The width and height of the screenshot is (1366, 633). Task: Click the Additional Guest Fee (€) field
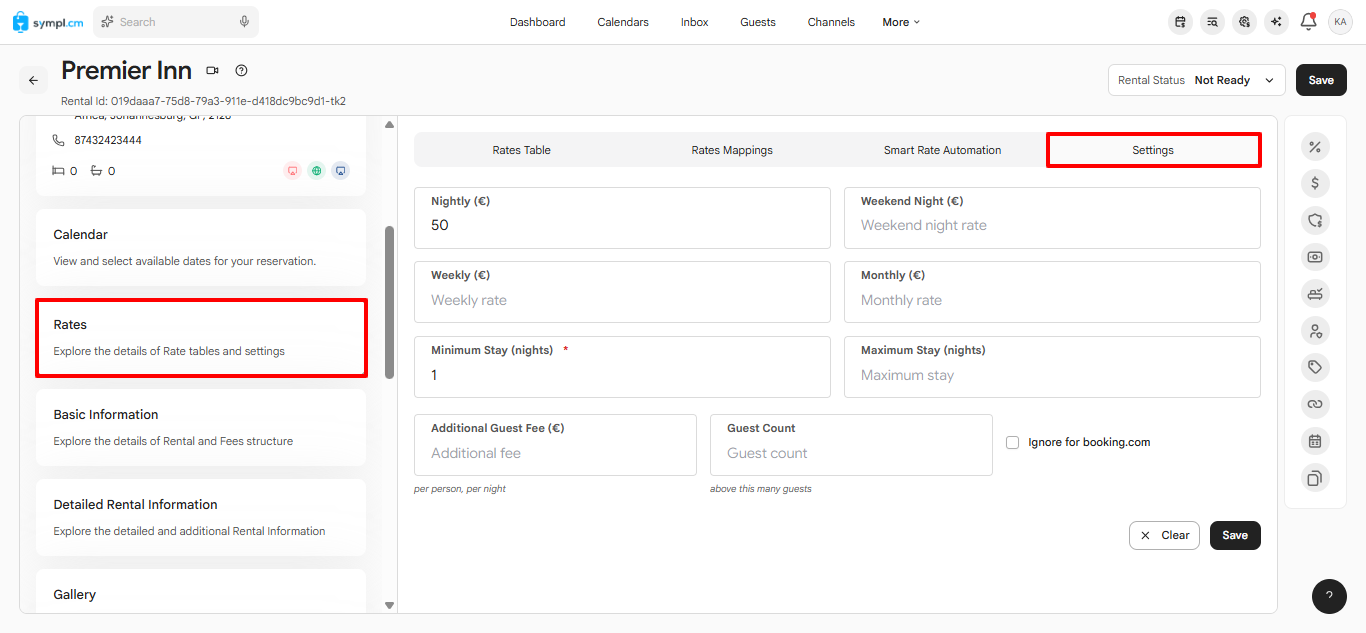(555, 445)
